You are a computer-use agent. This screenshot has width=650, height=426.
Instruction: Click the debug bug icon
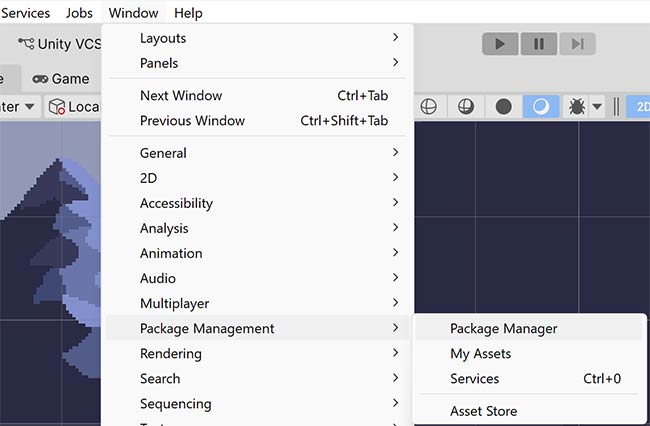pyautogui.click(x=577, y=107)
